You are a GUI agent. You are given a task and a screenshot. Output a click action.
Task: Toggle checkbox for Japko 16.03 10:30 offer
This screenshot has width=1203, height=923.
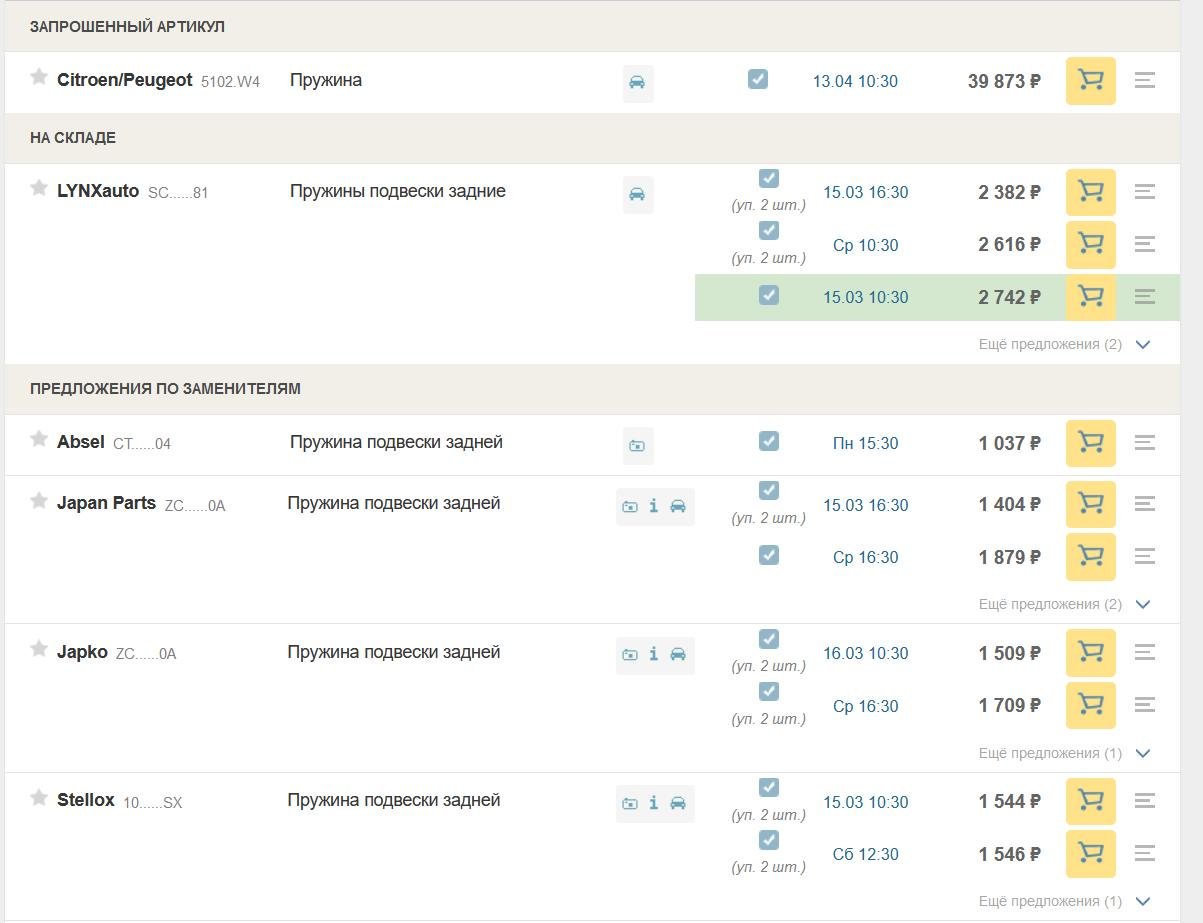(769, 639)
